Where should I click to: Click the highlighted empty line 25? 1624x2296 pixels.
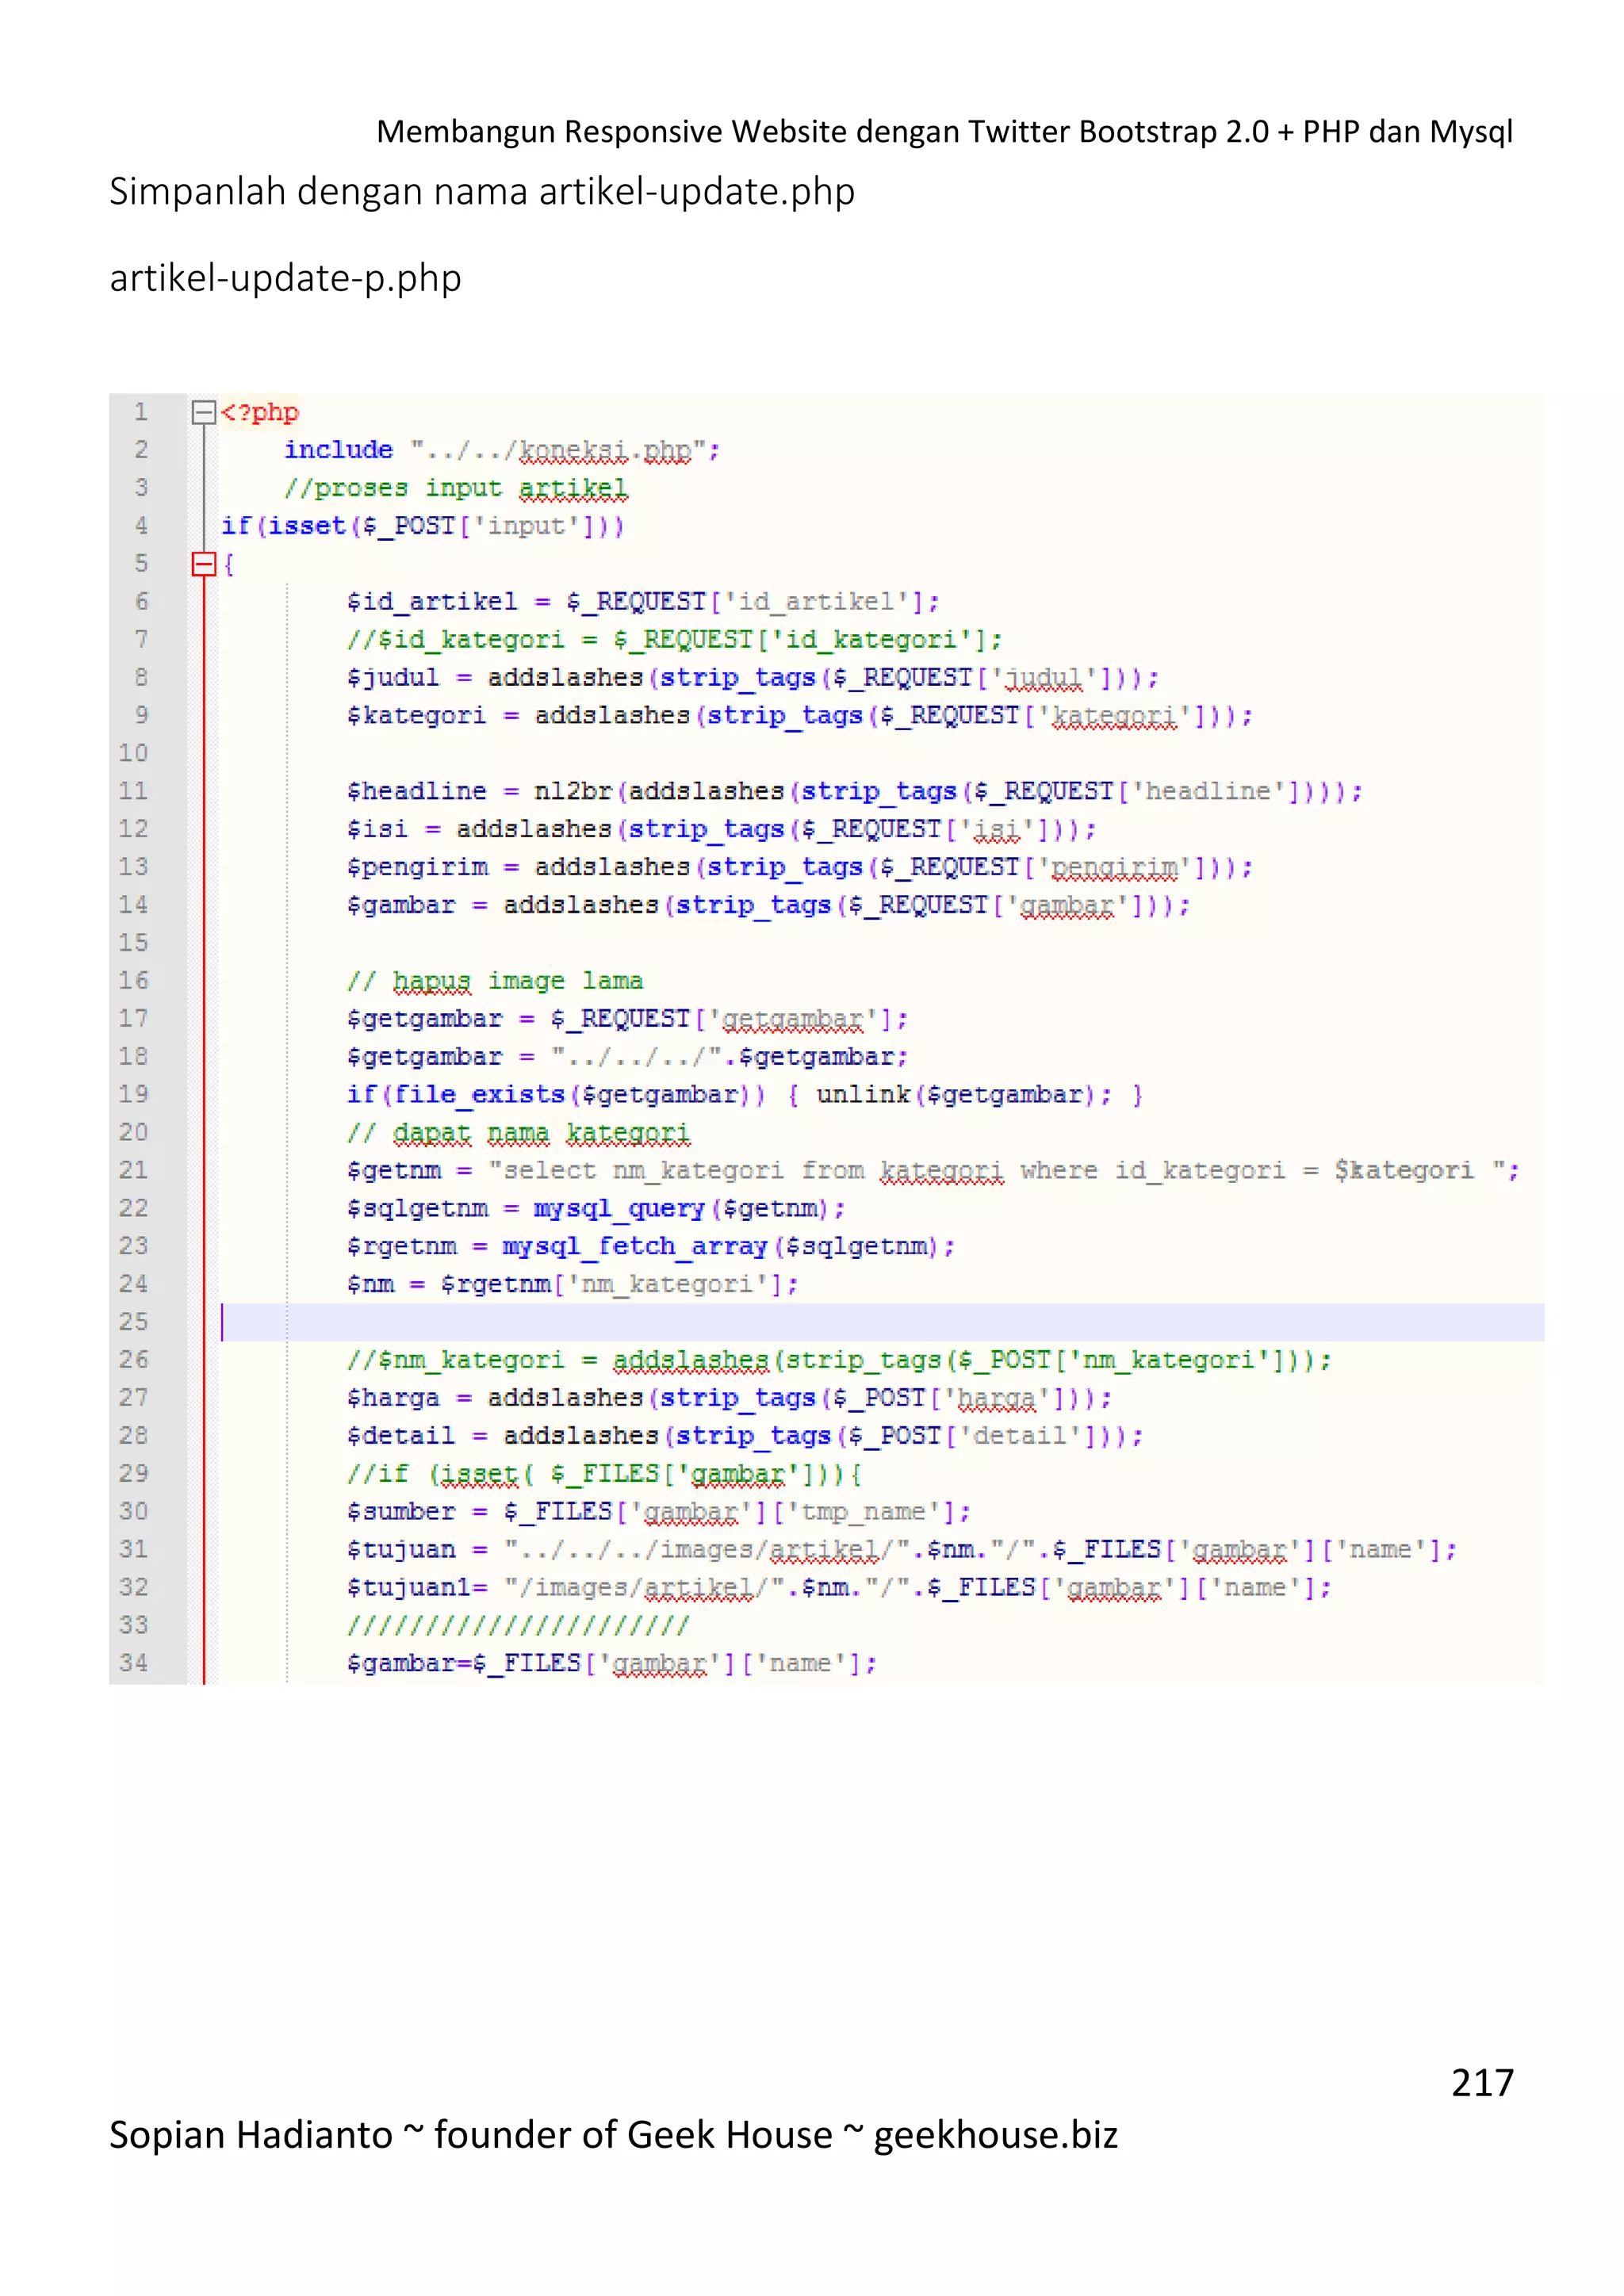(882, 1322)
